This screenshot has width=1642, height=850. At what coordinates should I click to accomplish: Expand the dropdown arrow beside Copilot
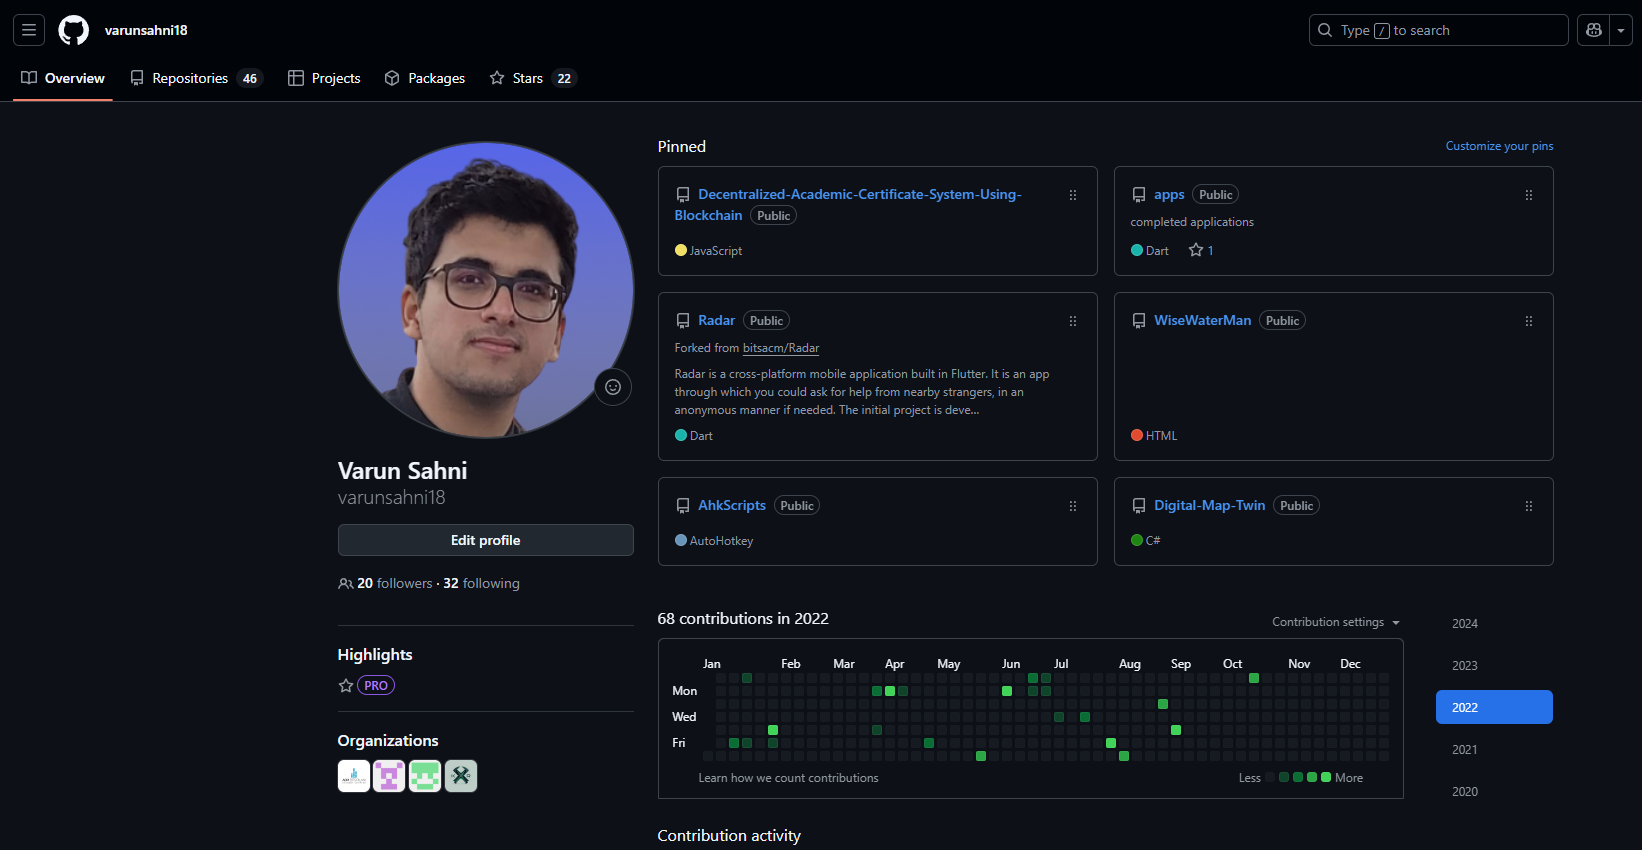point(1621,30)
